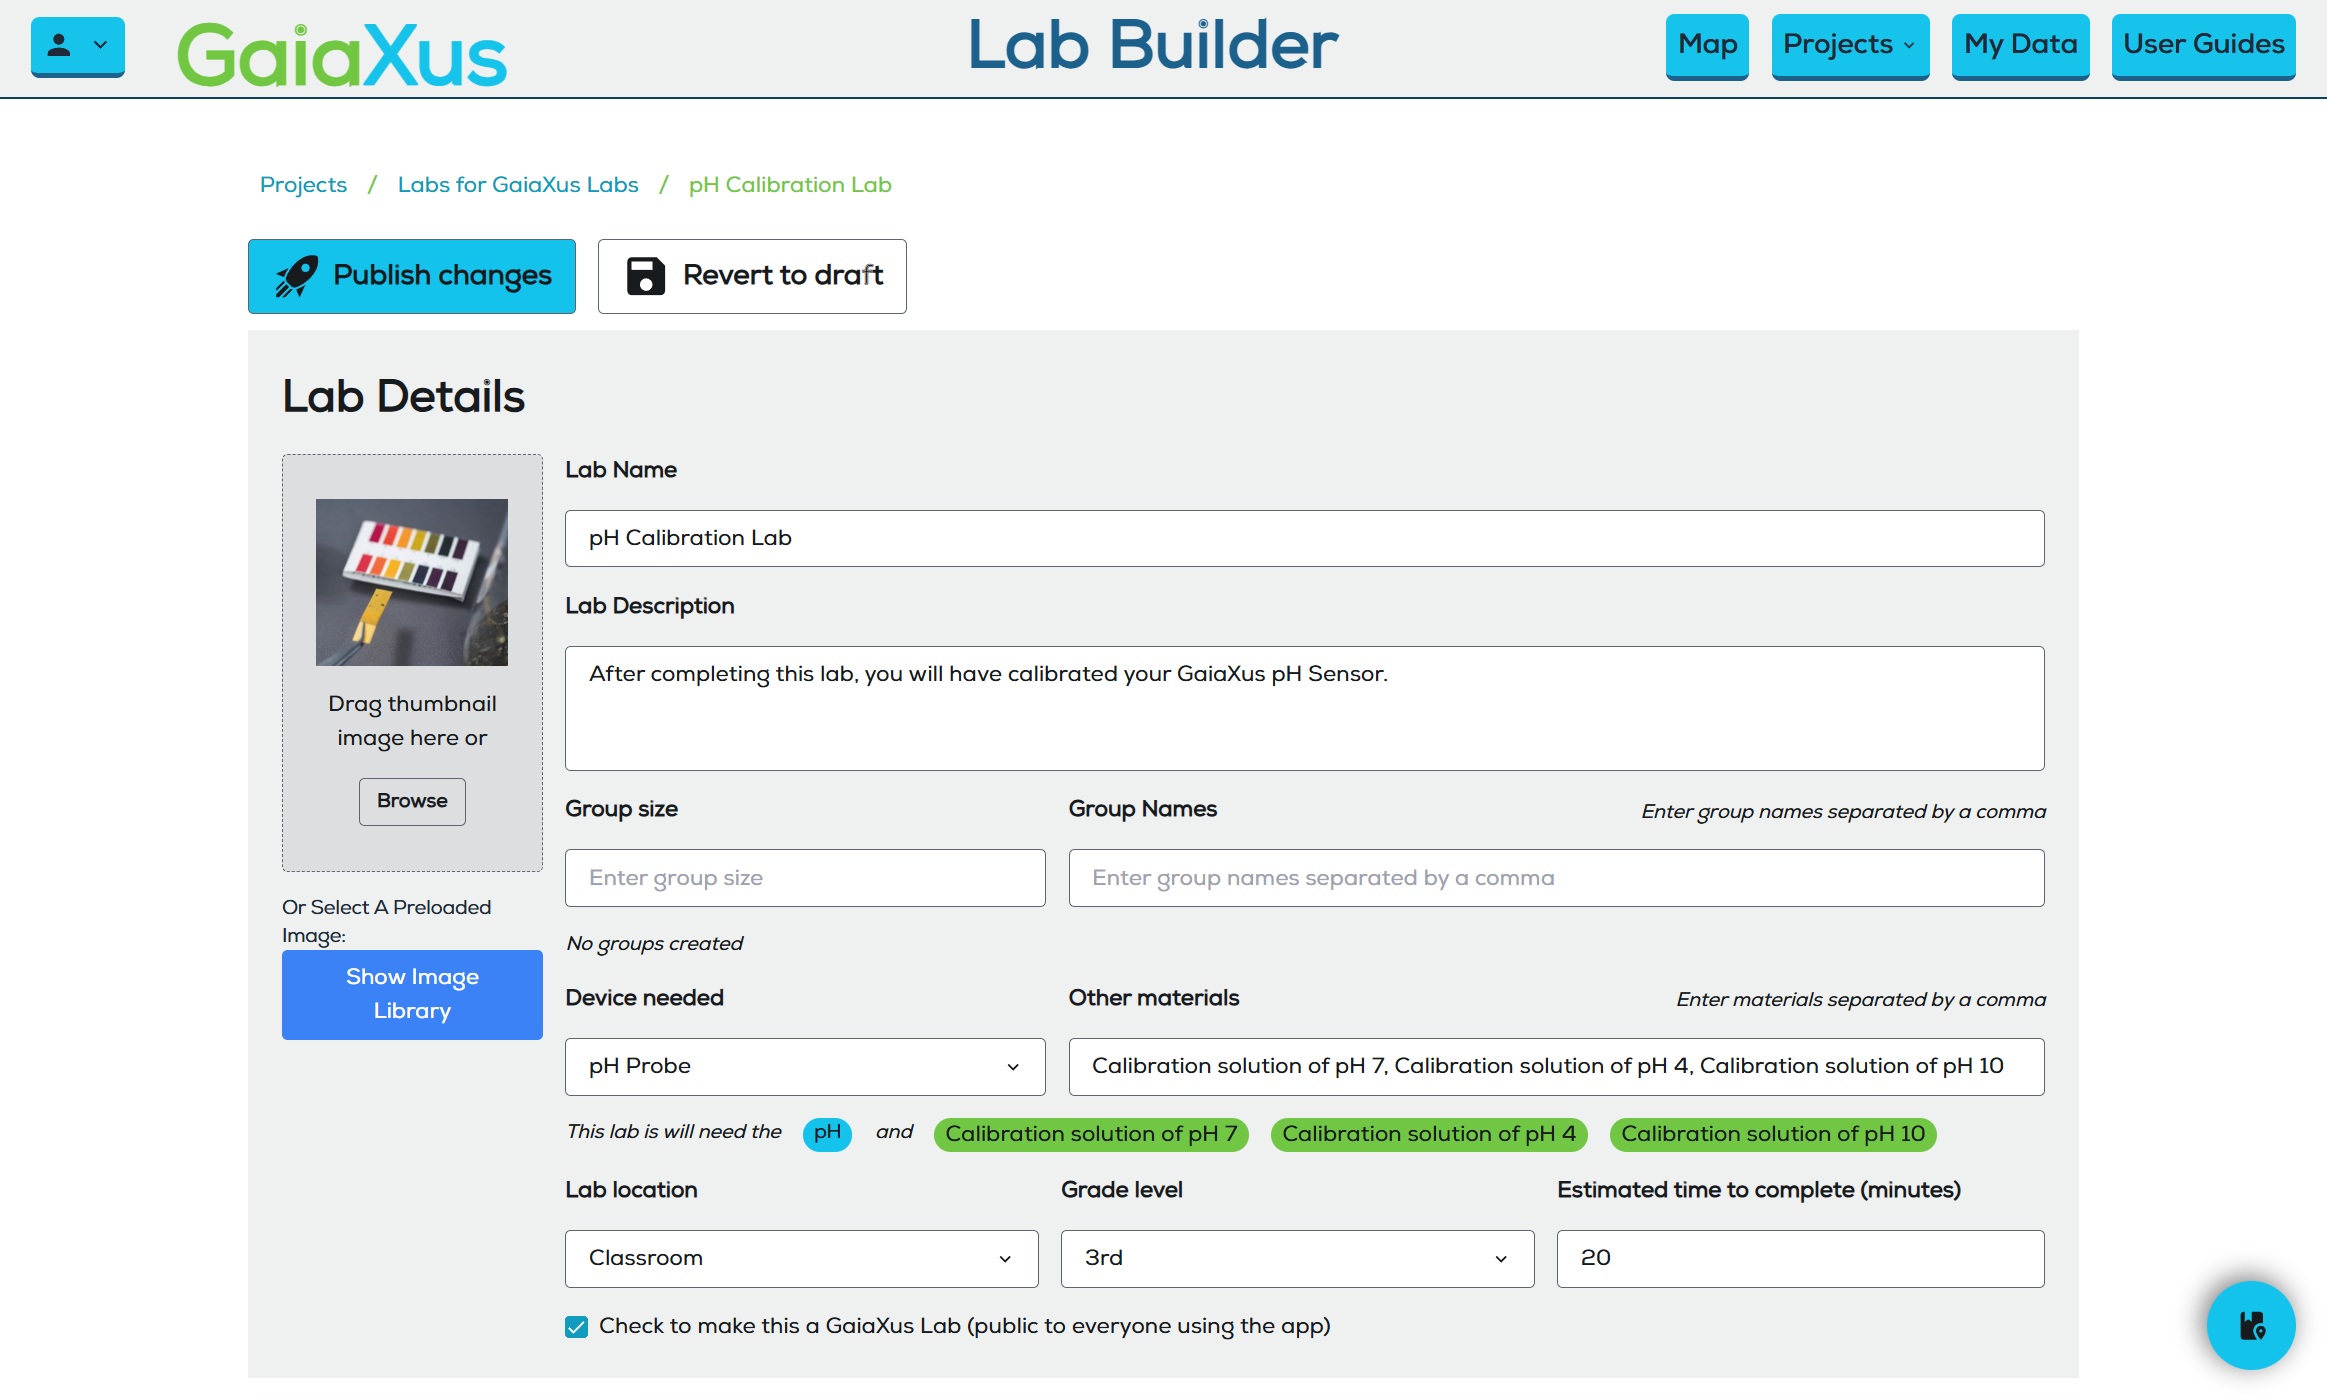Click the Other materials input field
The image size is (2327, 1399).
click(1556, 1067)
